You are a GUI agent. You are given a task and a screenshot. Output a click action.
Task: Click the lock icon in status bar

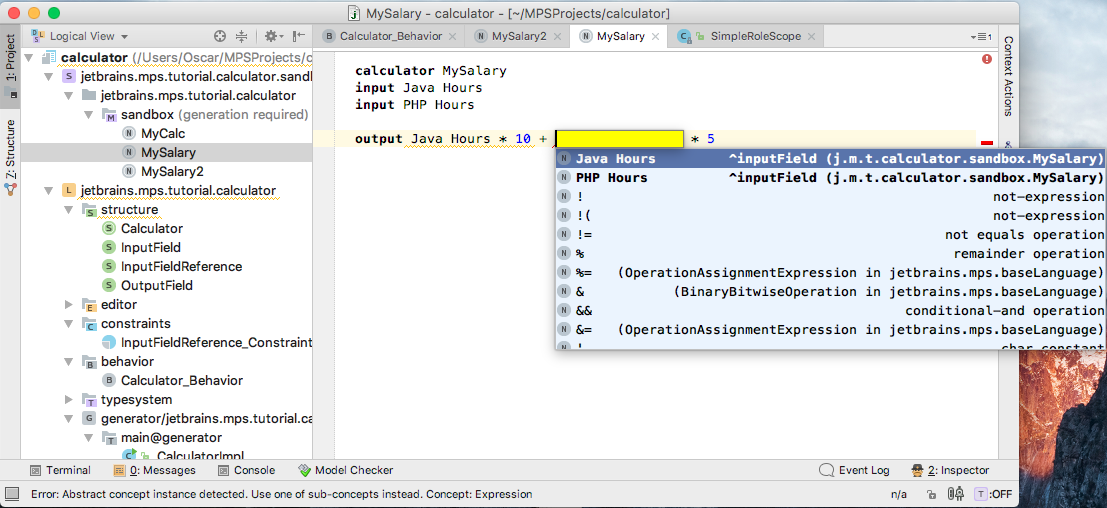931,494
